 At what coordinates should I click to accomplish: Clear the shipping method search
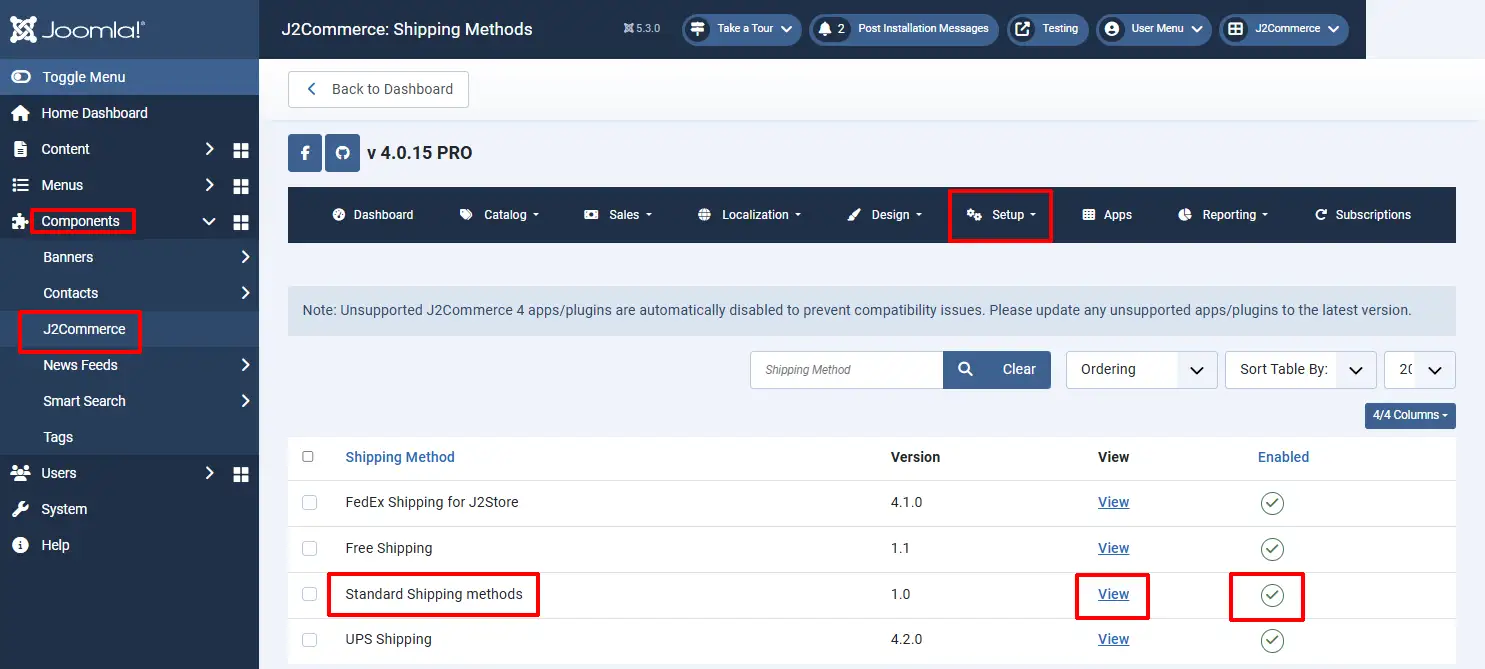1019,370
